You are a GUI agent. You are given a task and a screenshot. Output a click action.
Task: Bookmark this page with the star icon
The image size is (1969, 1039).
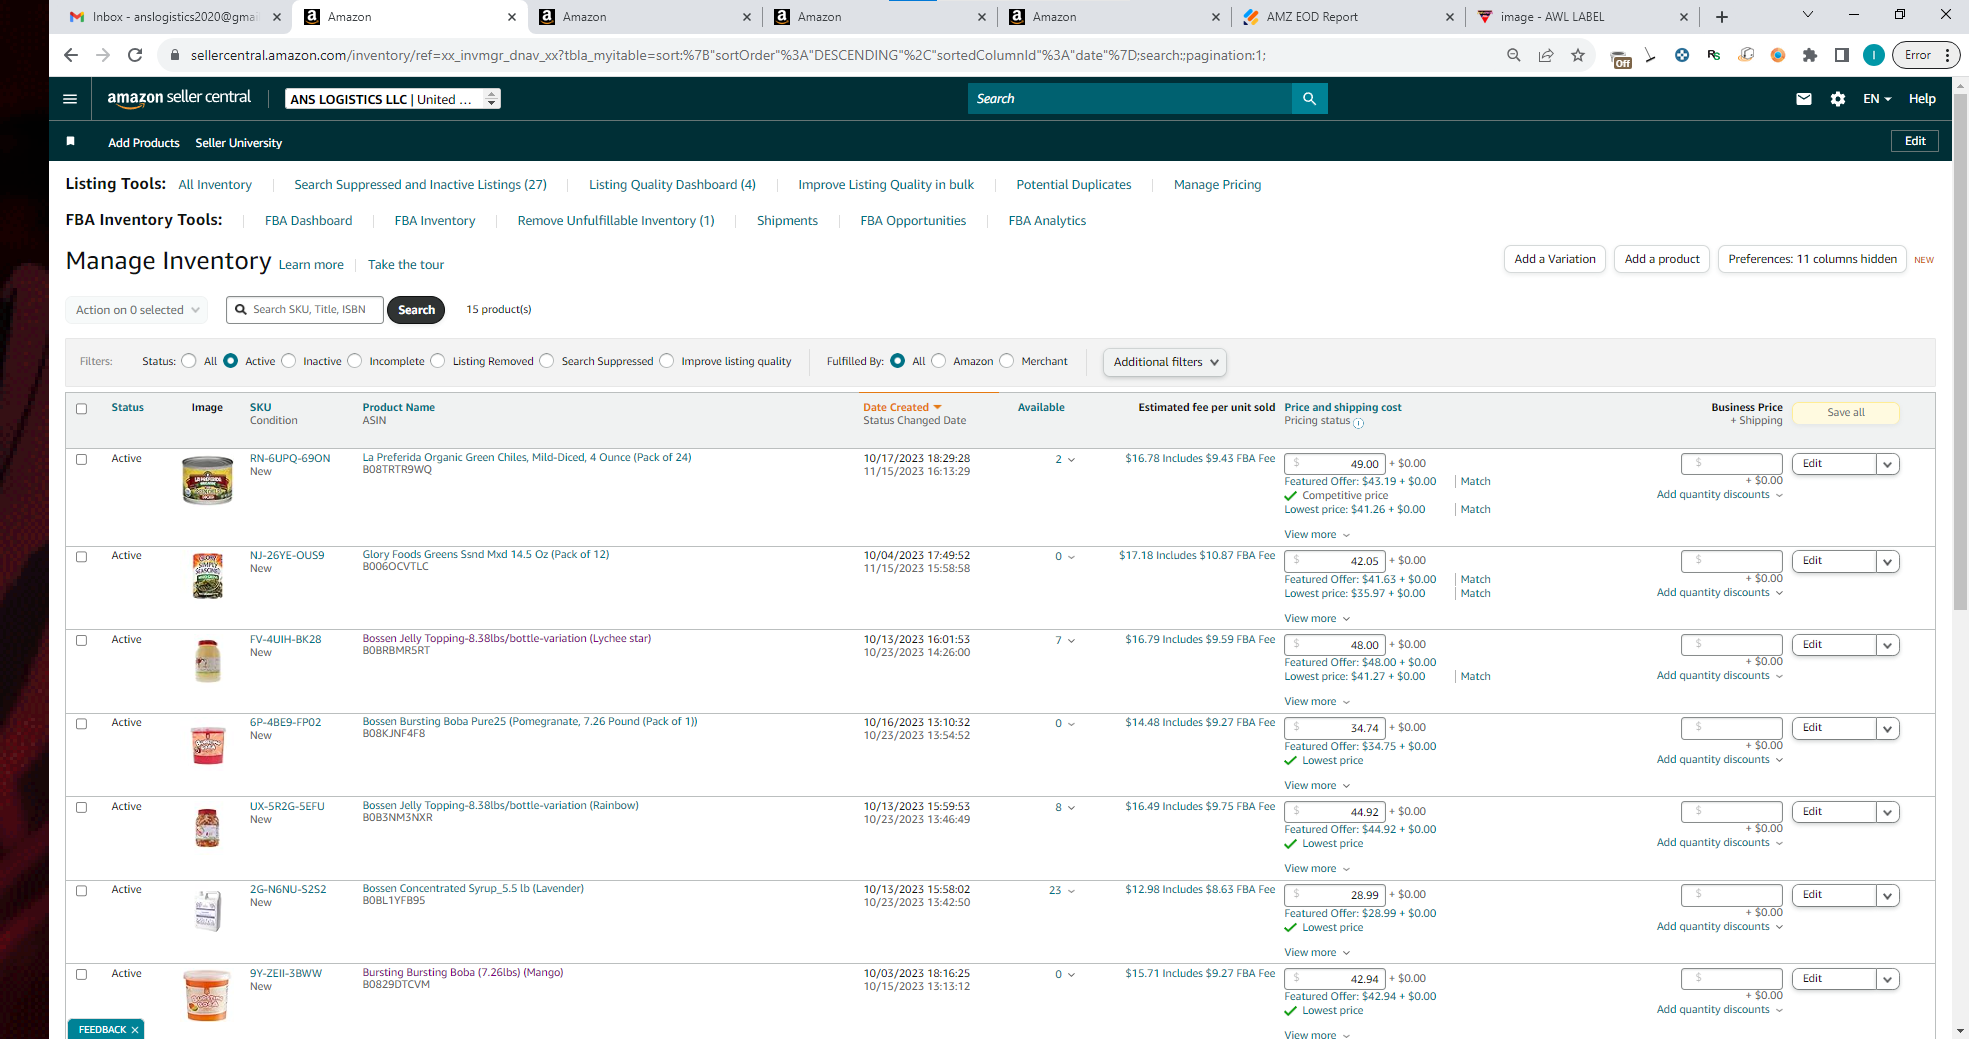tap(1578, 55)
